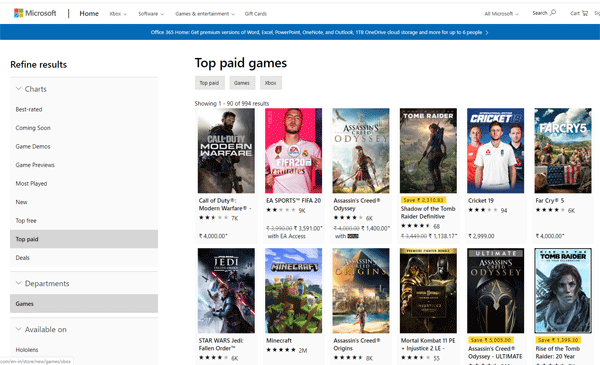Select Games under Departments
Viewport: 600px width, 365px height.
84,303
